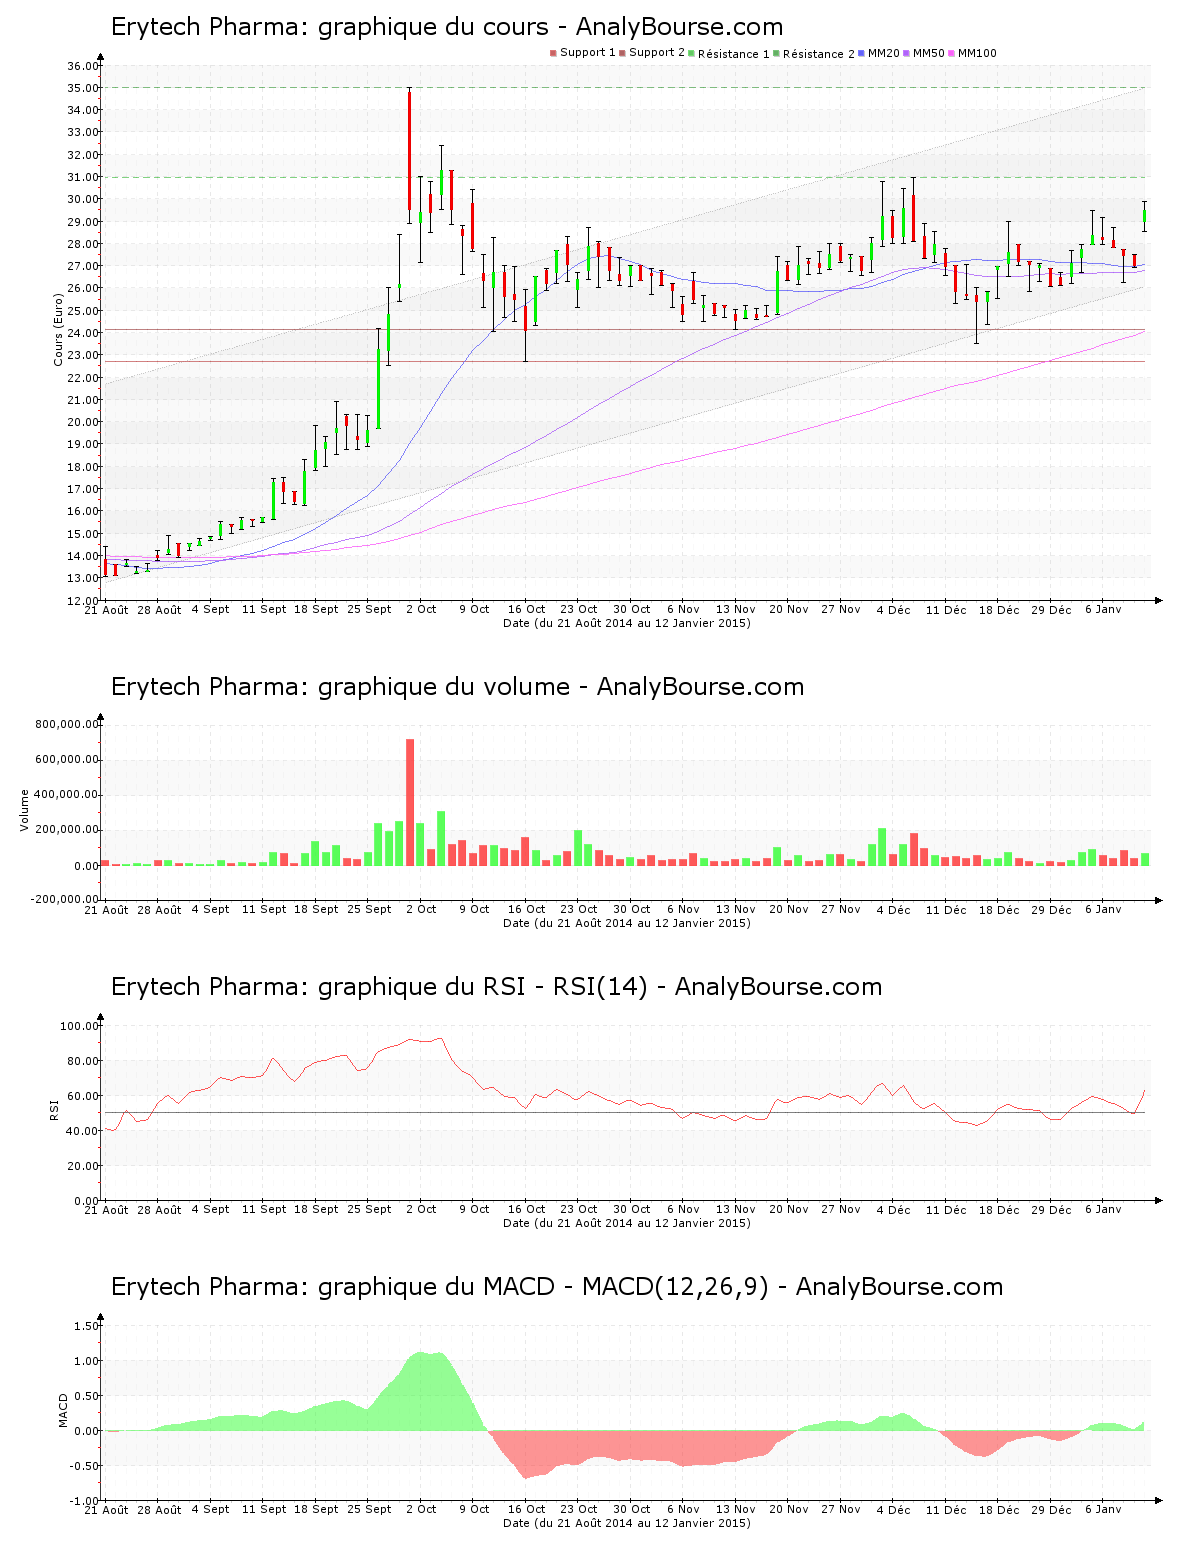Click '21 Août' date on volume chart
1200x1550 pixels.
click(x=106, y=909)
